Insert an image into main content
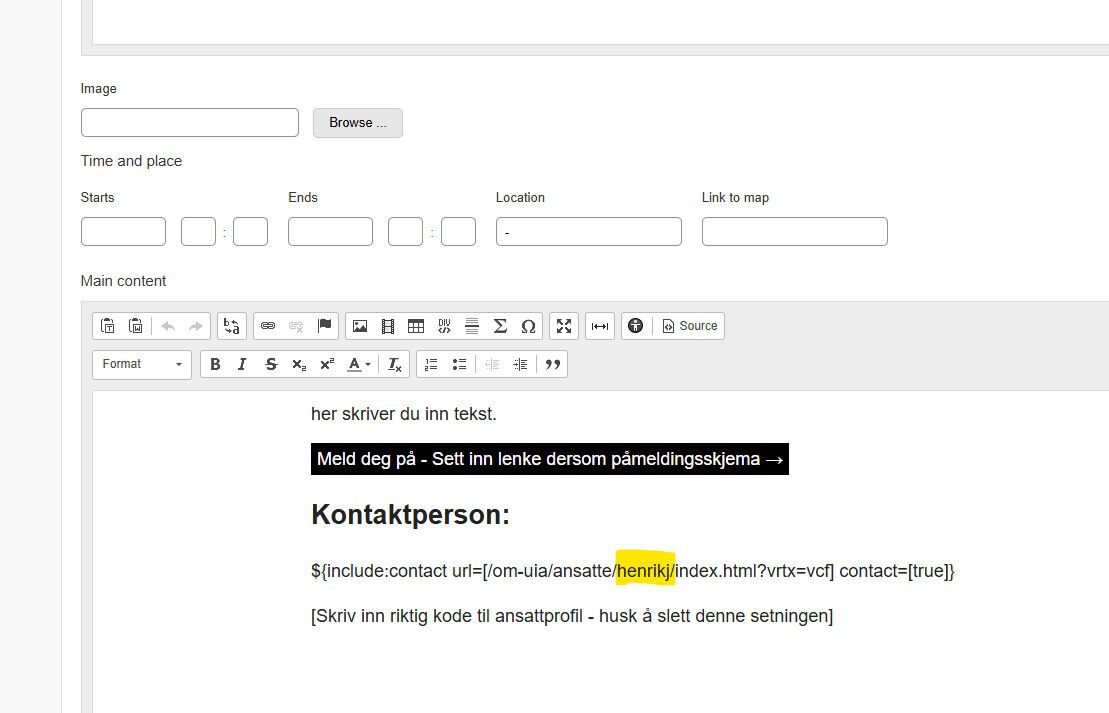 click(360, 326)
